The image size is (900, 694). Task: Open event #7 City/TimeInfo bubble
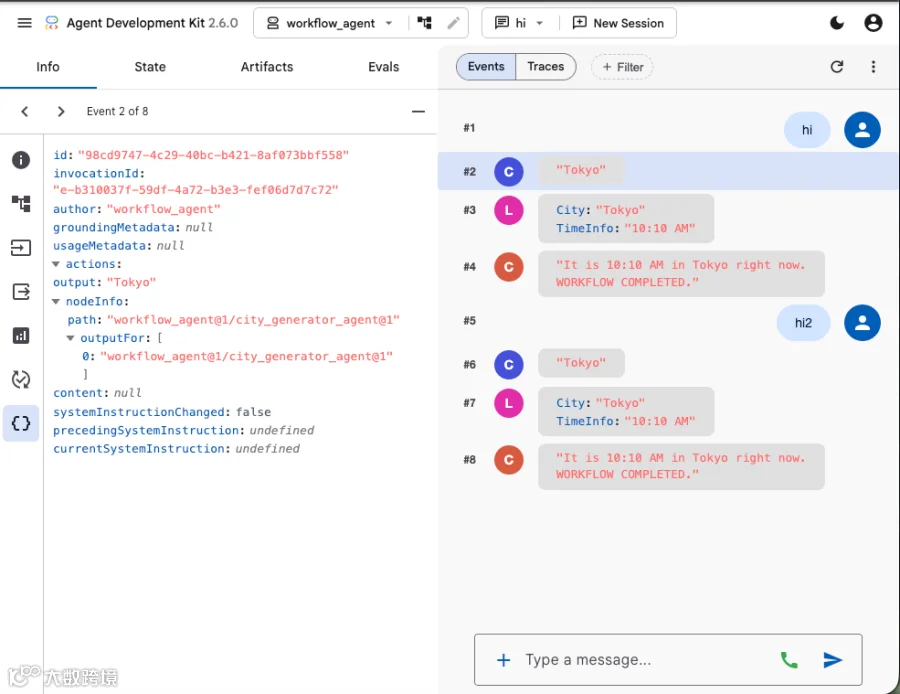pos(626,412)
